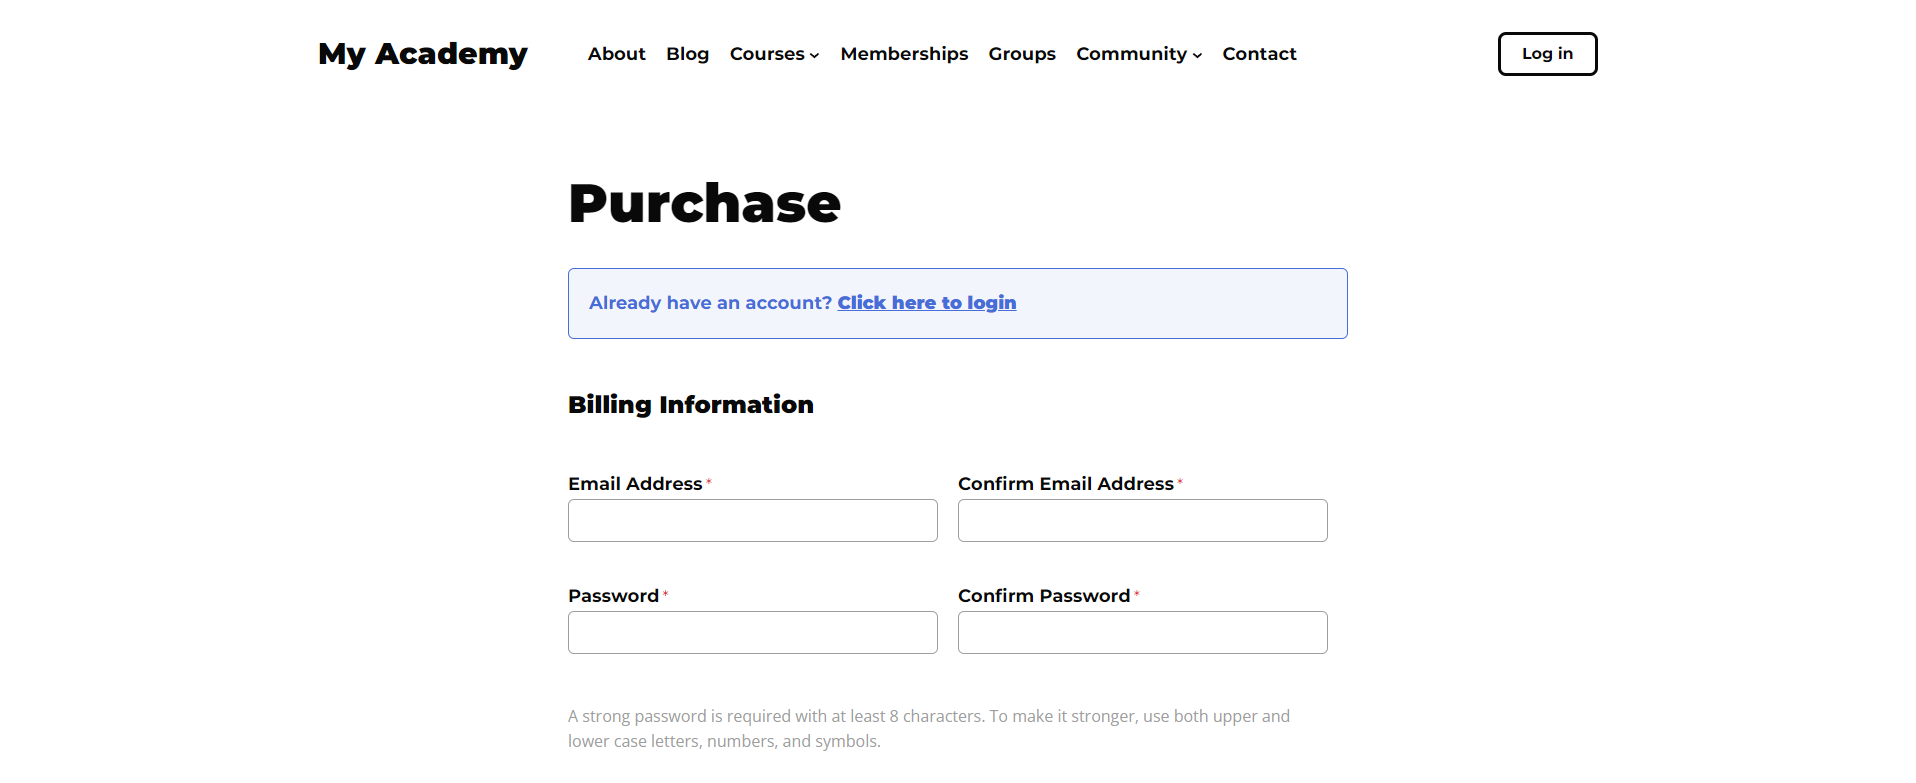Visit the Groups section
Screen dimensions: 1916x783
(1022, 54)
